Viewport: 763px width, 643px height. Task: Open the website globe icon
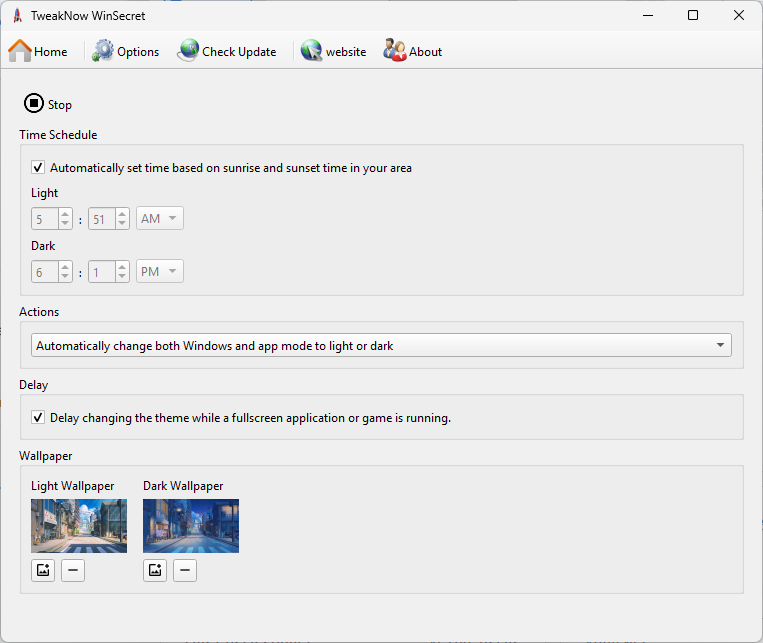click(x=312, y=51)
